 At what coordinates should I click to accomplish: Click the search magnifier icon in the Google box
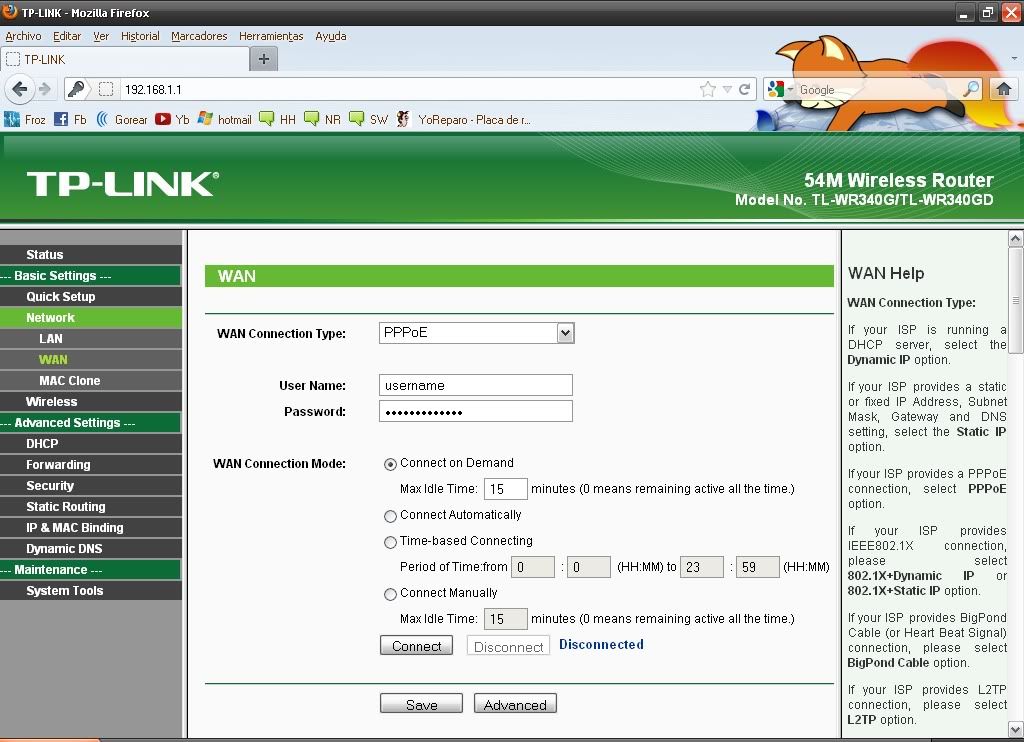[971, 89]
